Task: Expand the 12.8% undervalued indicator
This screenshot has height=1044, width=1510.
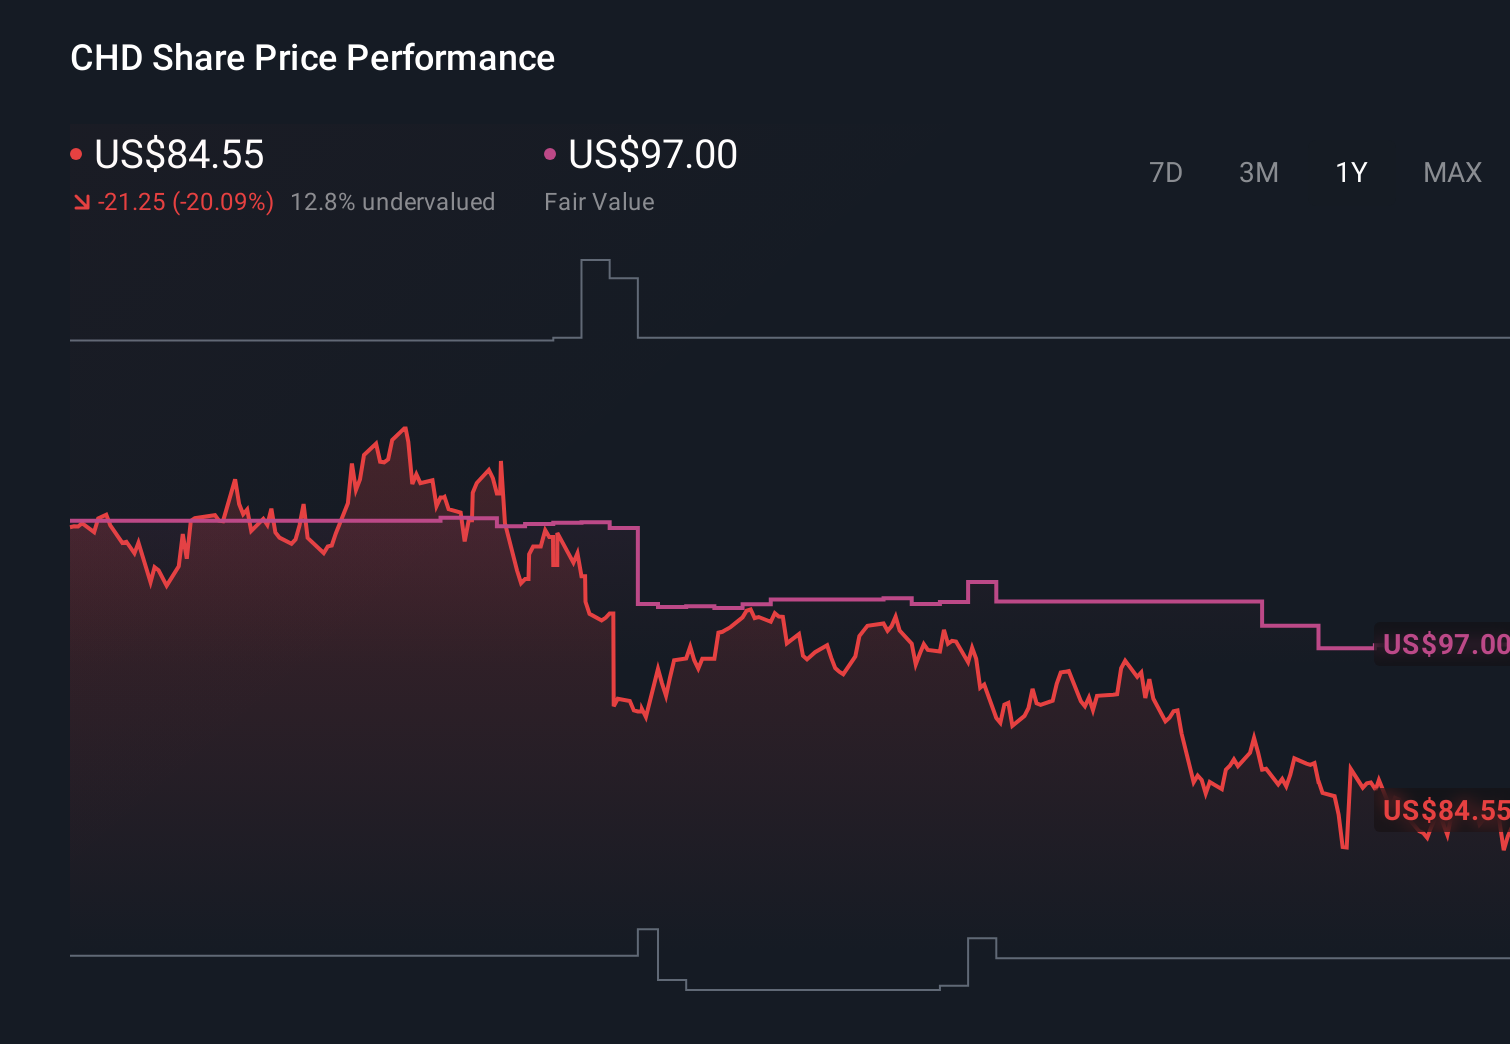Action: click(393, 202)
